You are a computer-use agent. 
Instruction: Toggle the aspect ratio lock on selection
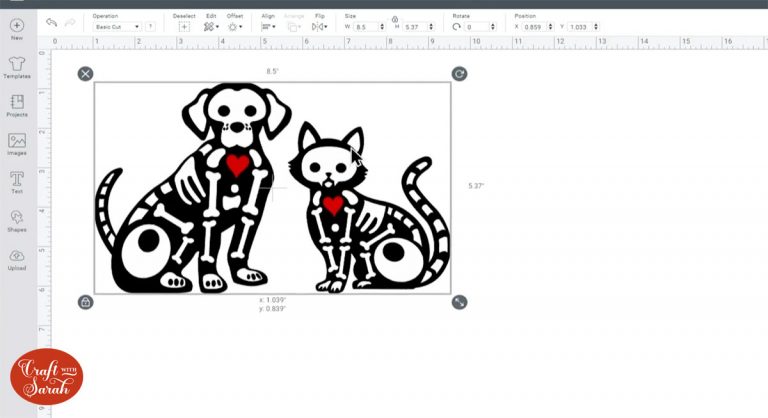[x=85, y=302]
